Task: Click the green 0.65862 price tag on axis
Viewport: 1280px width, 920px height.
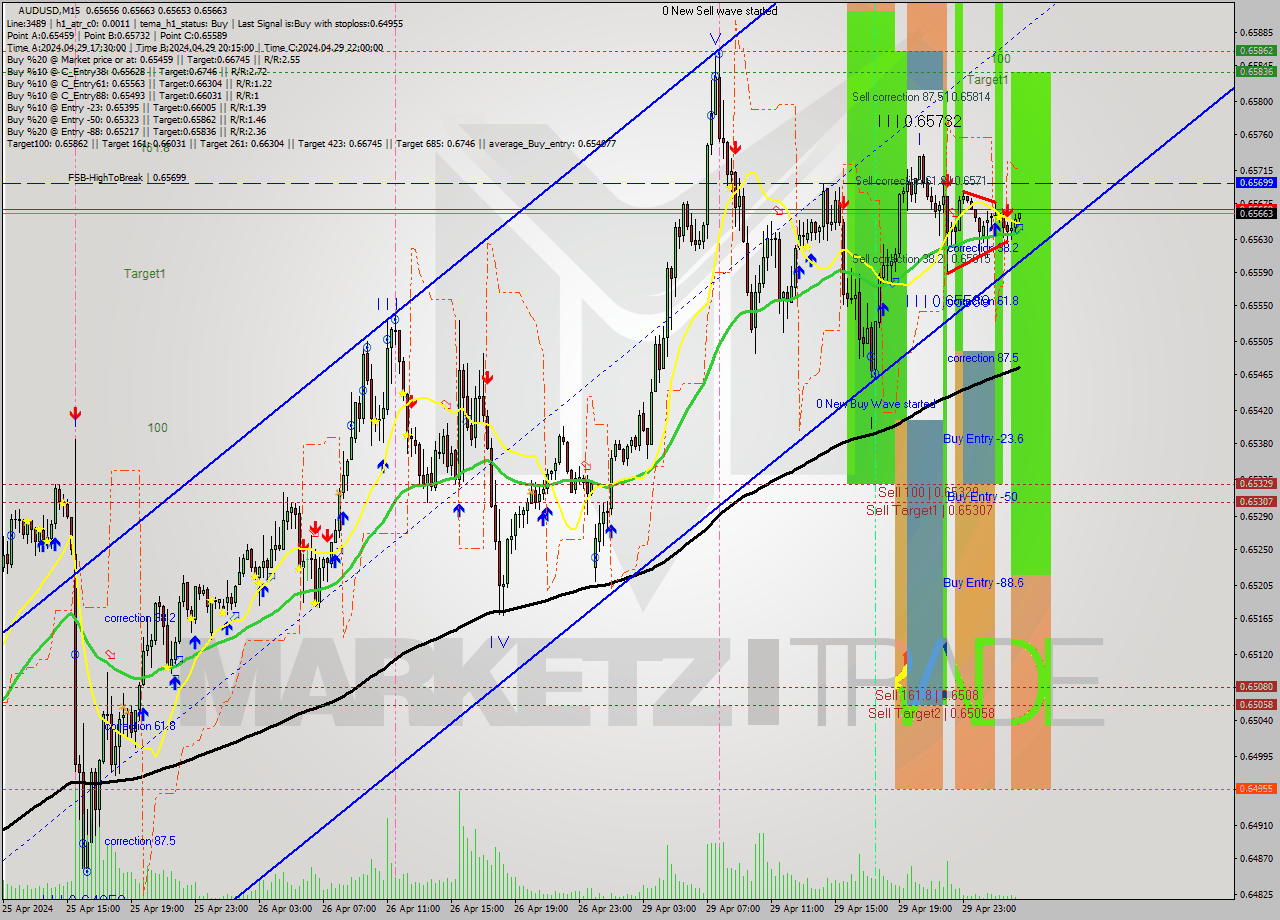Action: [x=1256, y=50]
